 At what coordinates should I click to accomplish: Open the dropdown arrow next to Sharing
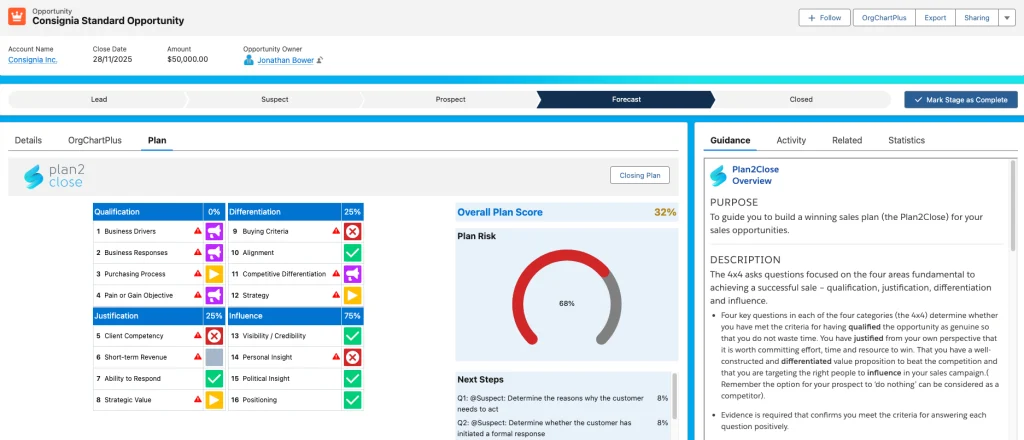pyautogui.click(x=1006, y=18)
